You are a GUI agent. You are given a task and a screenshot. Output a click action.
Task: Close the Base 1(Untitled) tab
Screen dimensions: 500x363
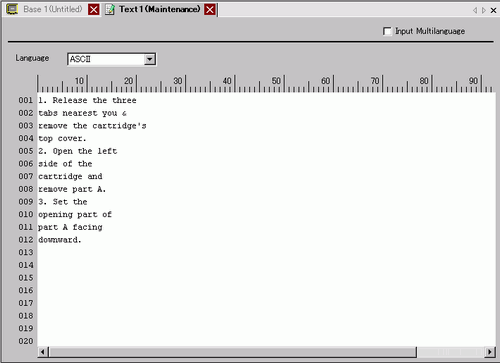click(x=94, y=10)
